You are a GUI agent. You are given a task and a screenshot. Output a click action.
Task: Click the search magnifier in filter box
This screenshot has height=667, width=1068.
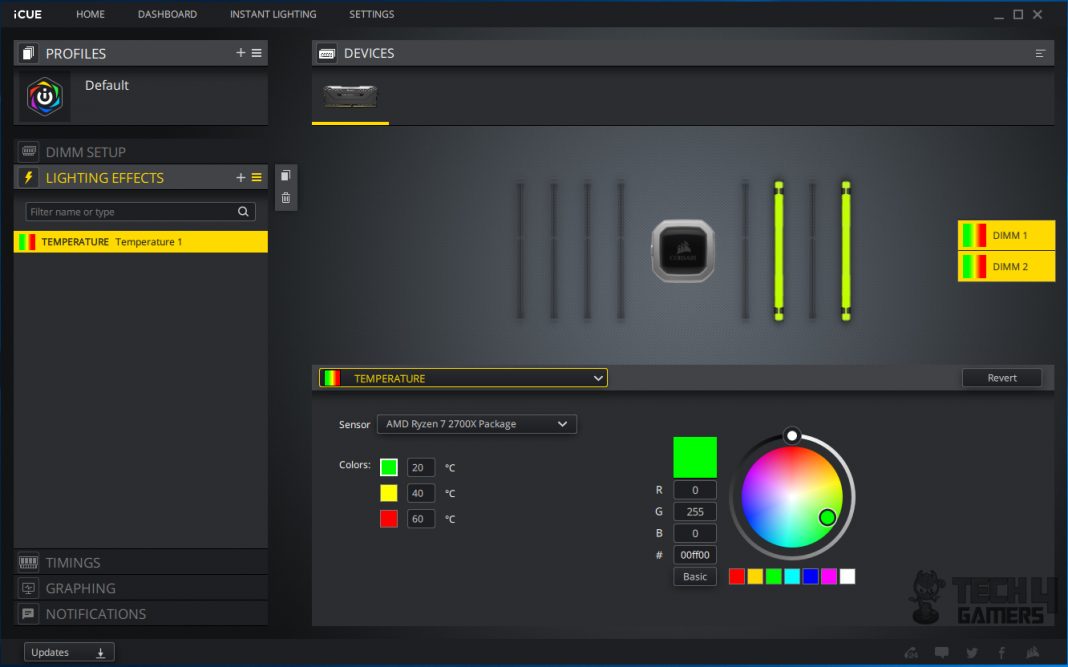243,212
